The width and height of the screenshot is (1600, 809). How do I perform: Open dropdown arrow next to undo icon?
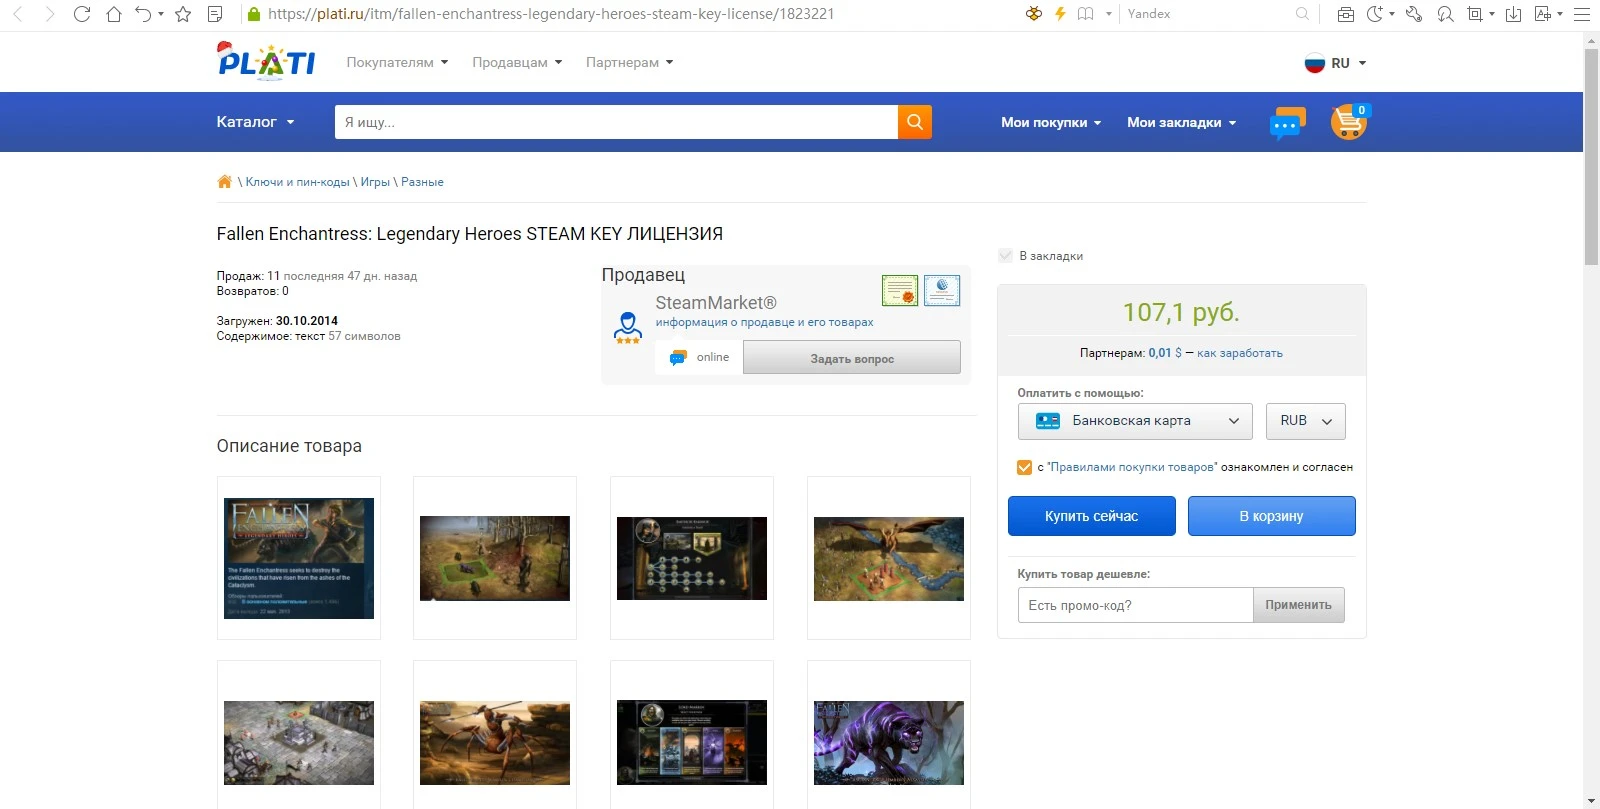(x=161, y=14)
